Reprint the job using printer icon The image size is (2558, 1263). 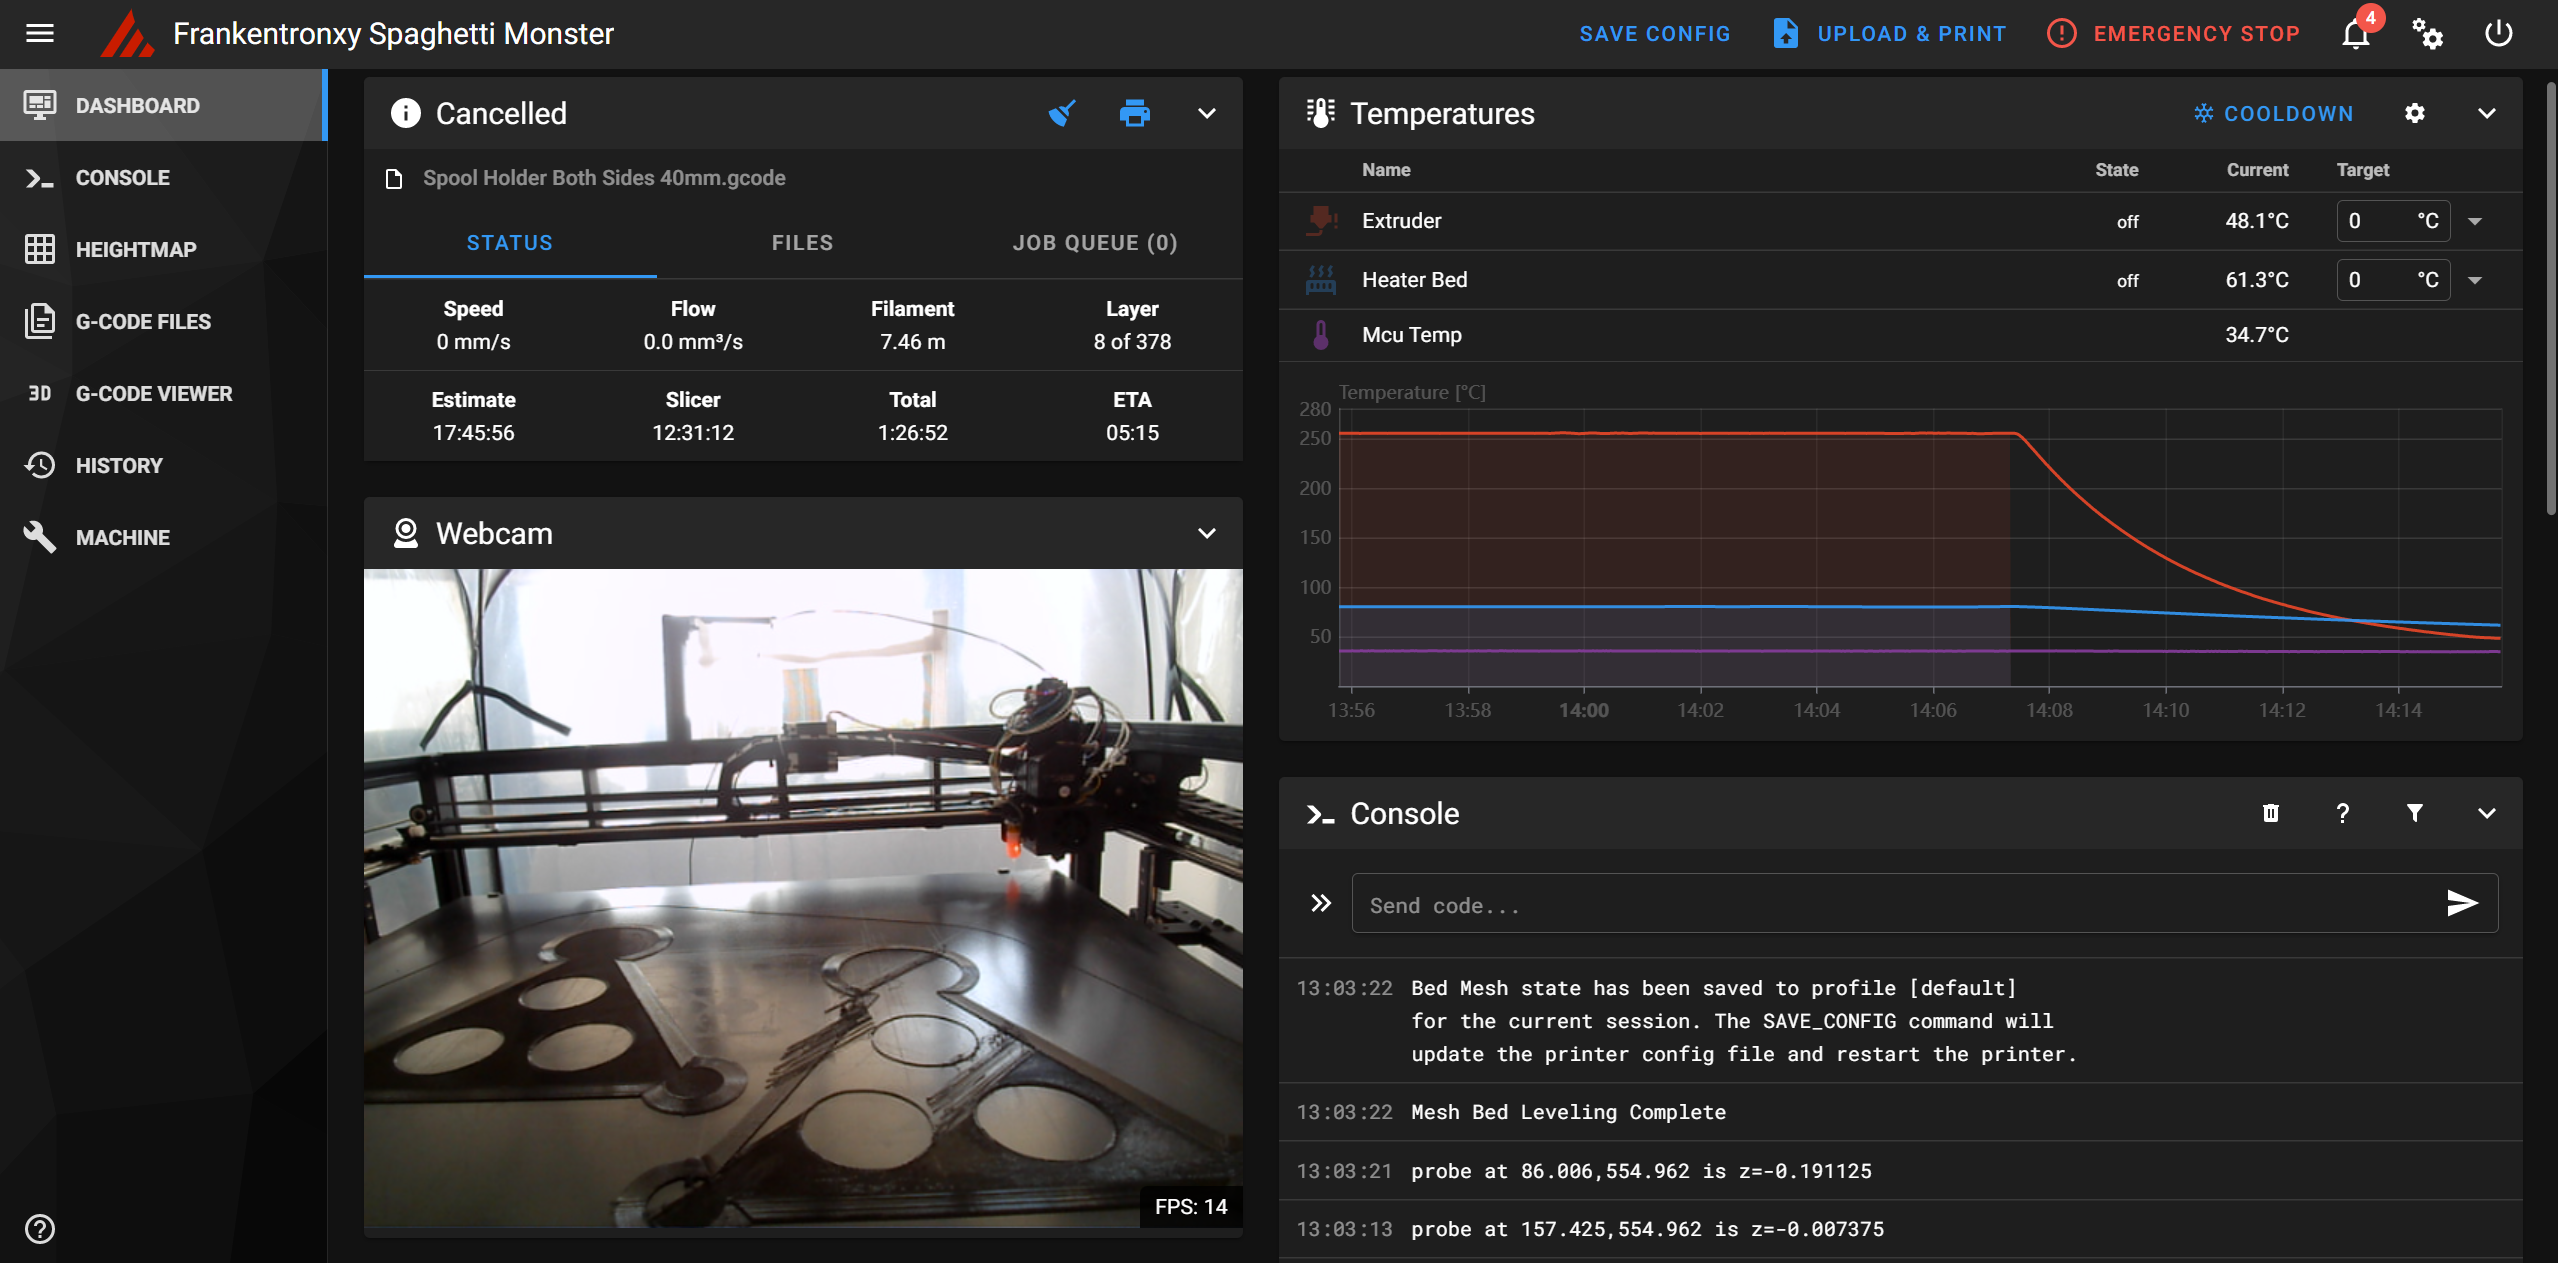point(1134,113)
